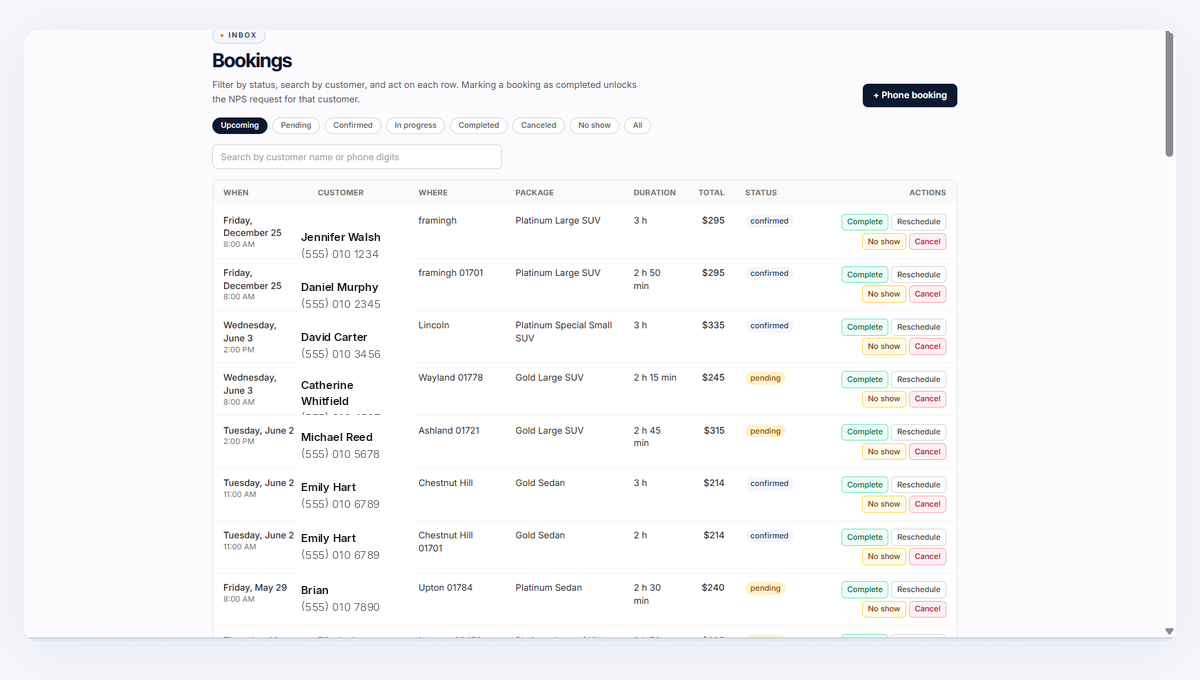Filter by In progress status

(415, 125)
